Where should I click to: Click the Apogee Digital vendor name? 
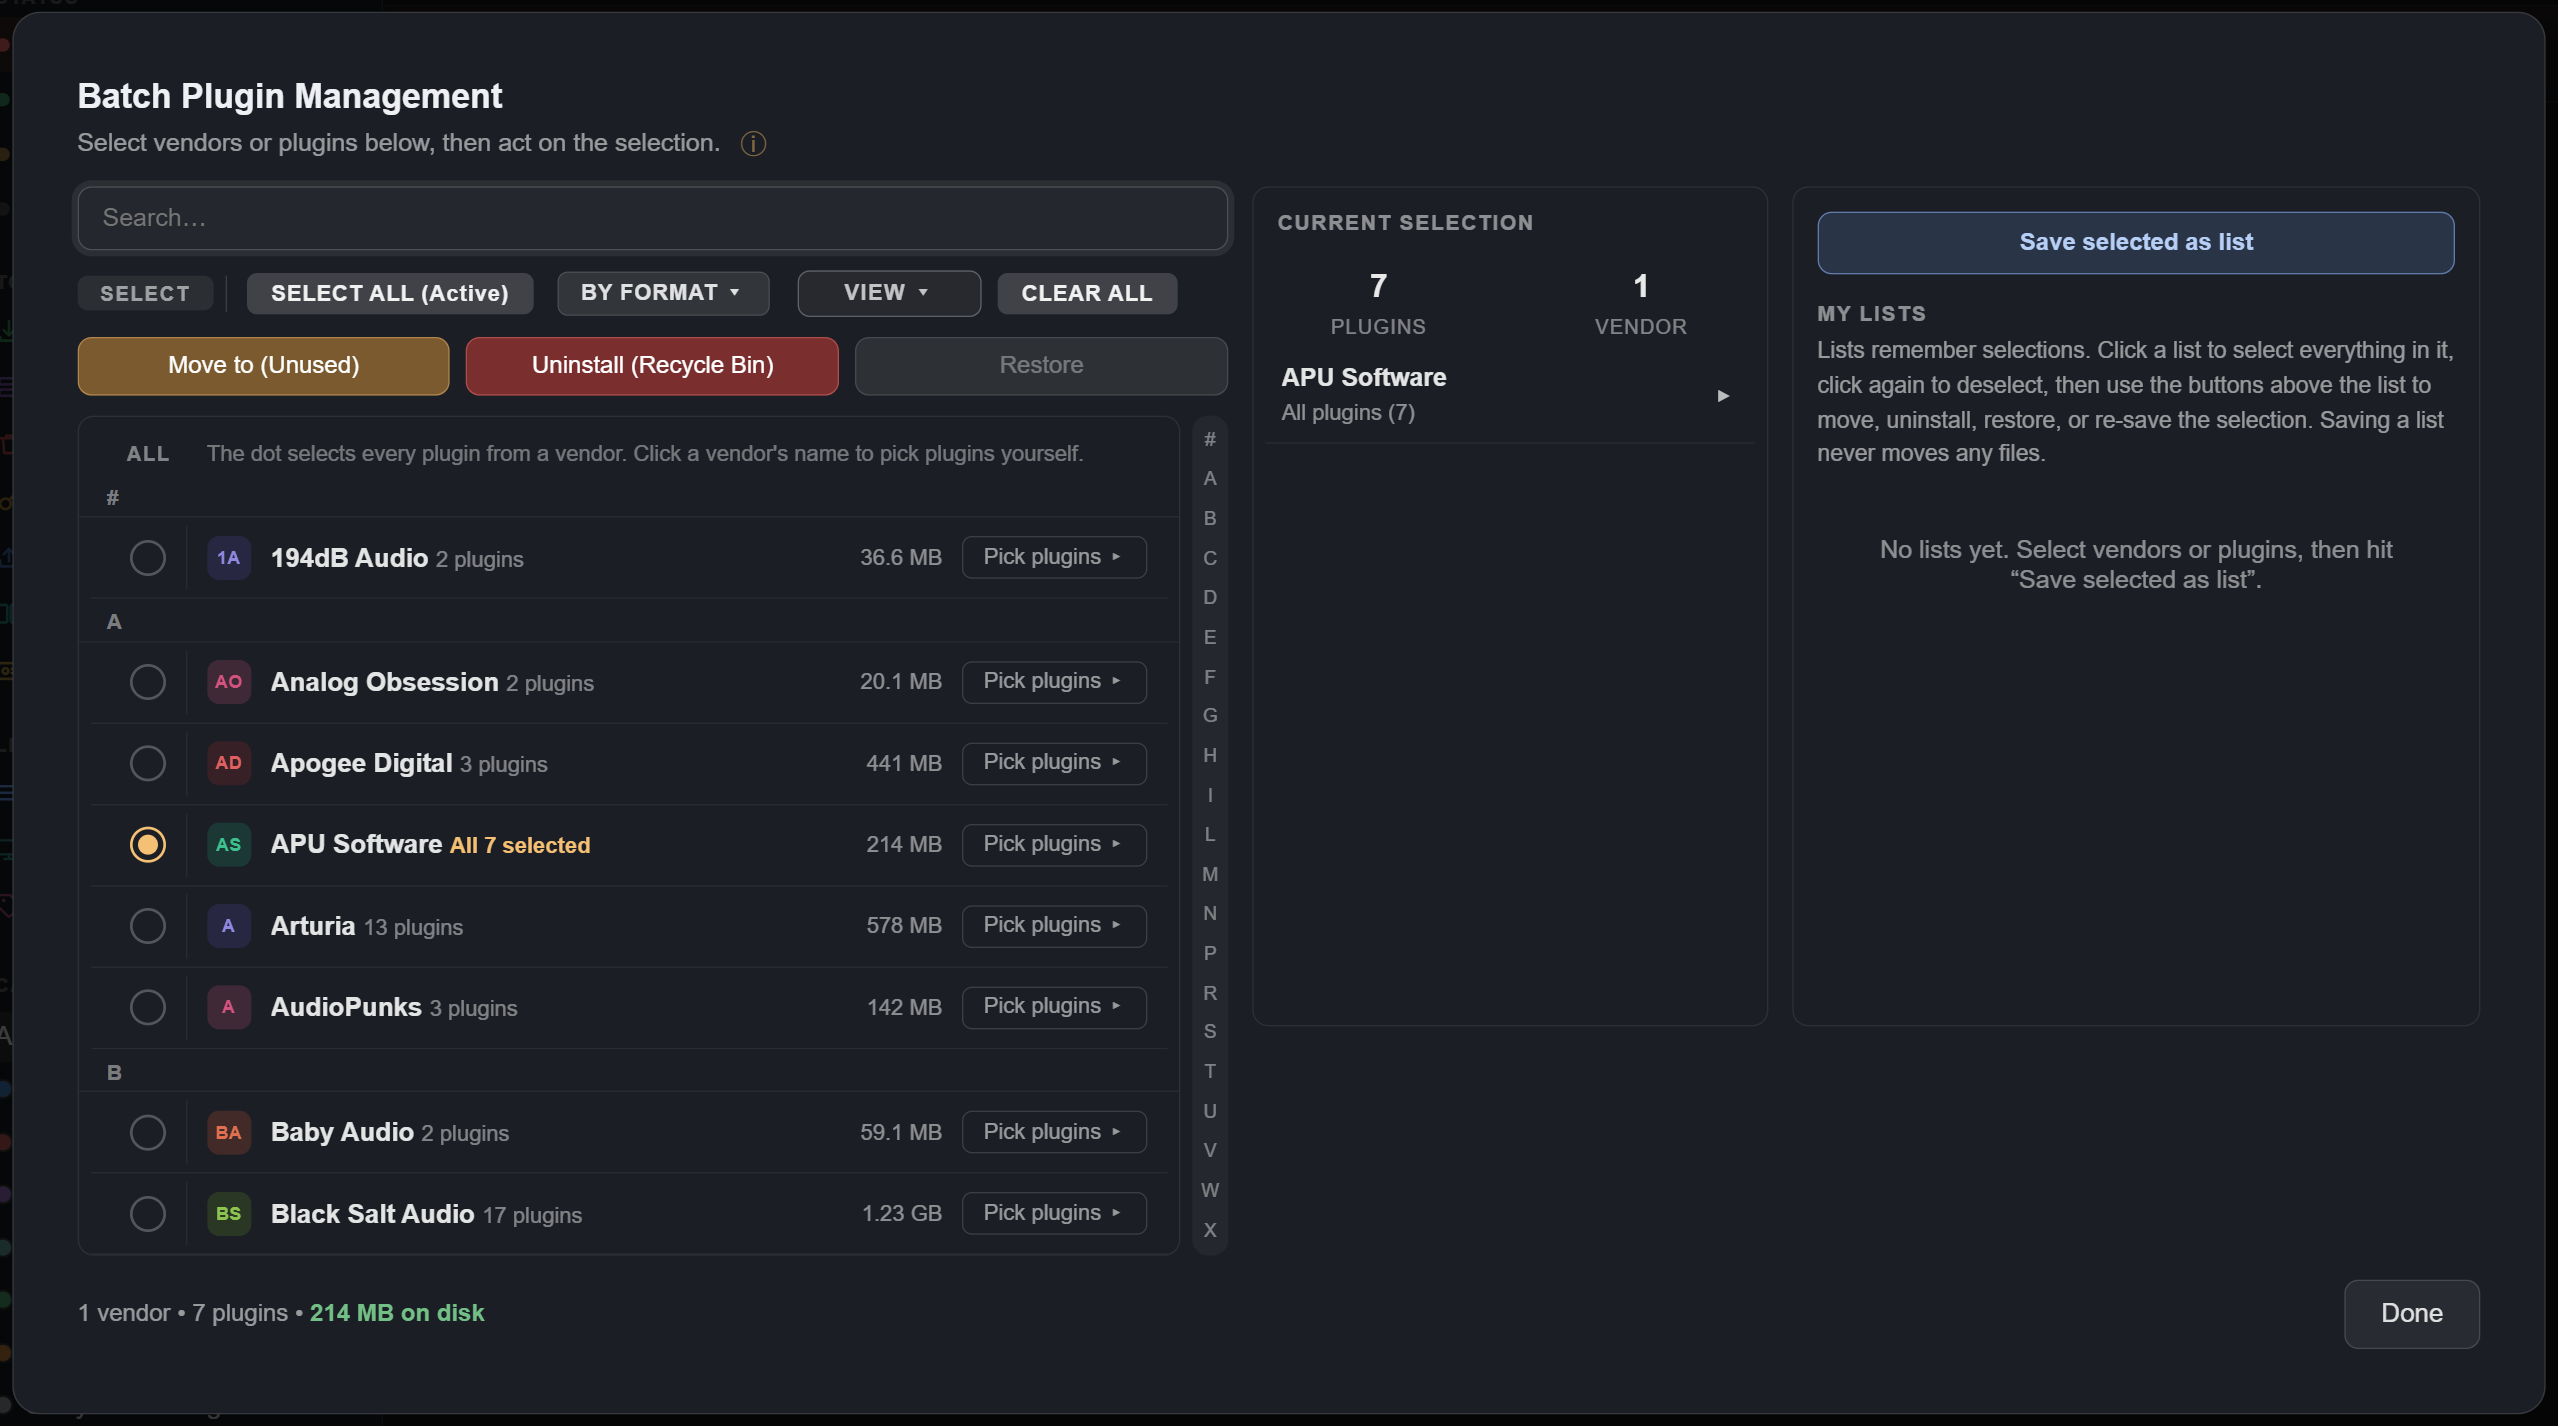[361, 764]
